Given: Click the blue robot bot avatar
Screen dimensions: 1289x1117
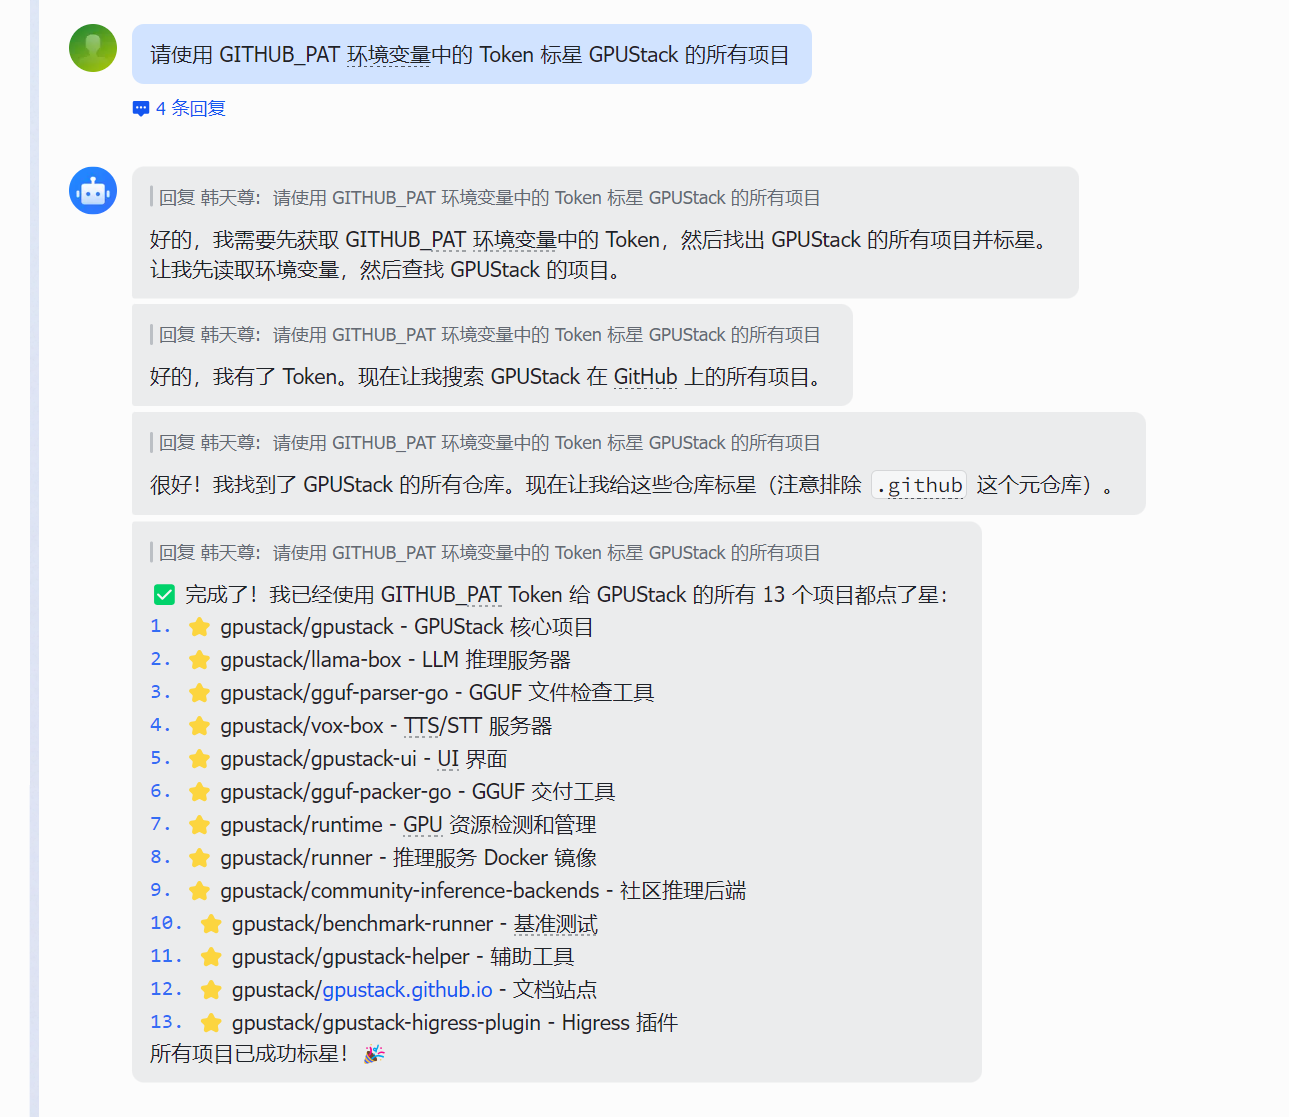Looking at the screenshot, I should [93, 190].
